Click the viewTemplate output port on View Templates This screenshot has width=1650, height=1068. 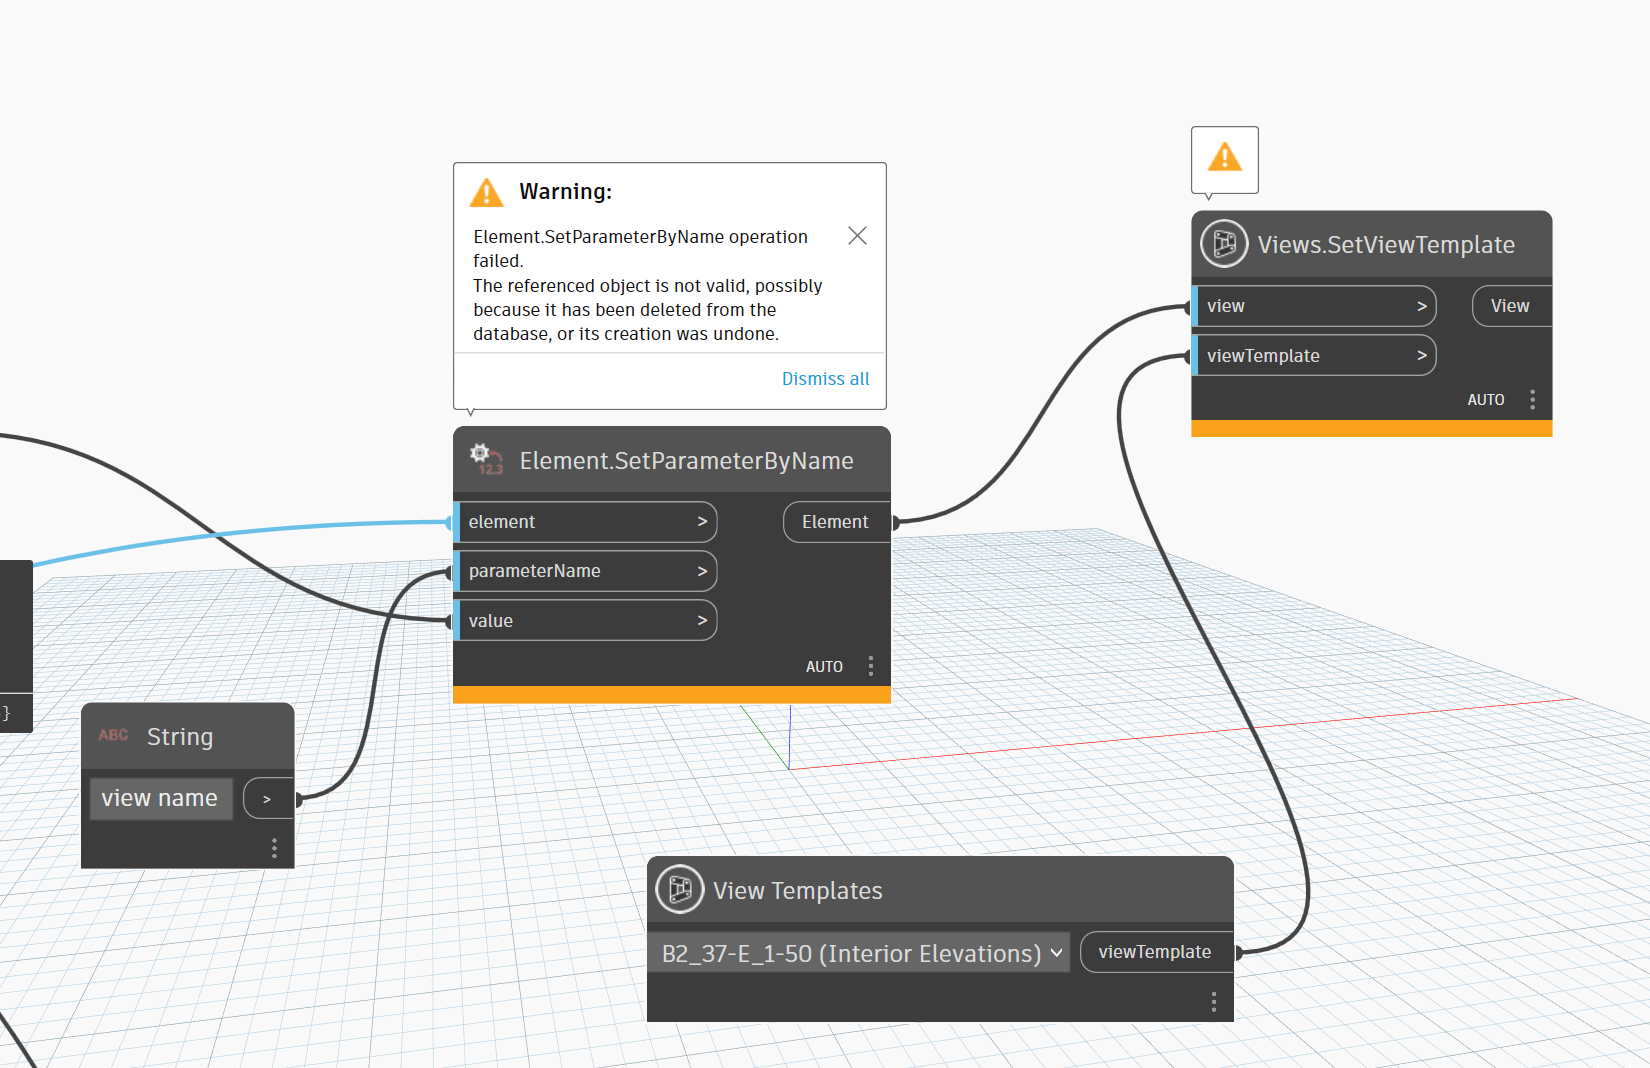tap(1157, 952)
